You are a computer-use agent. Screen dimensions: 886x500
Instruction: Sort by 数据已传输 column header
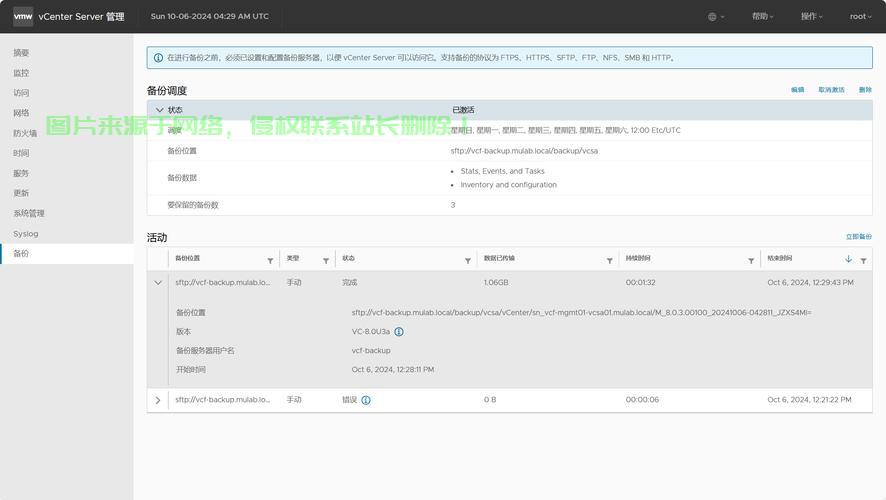[499, 258]
